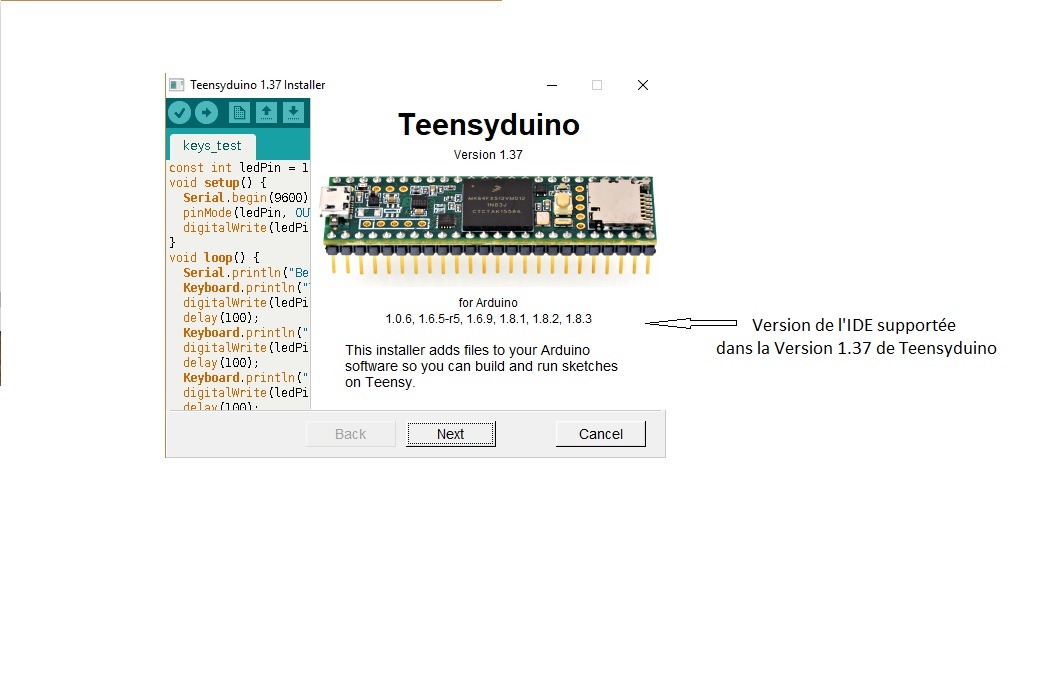Screen dimensions: 1058x687
Task: Click the 'pinMode(ledPin,' code line
Action: (x=246, y=213)
